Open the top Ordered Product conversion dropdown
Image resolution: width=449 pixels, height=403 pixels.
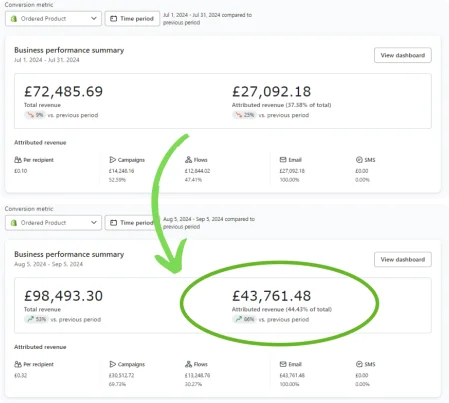(53, 19)
